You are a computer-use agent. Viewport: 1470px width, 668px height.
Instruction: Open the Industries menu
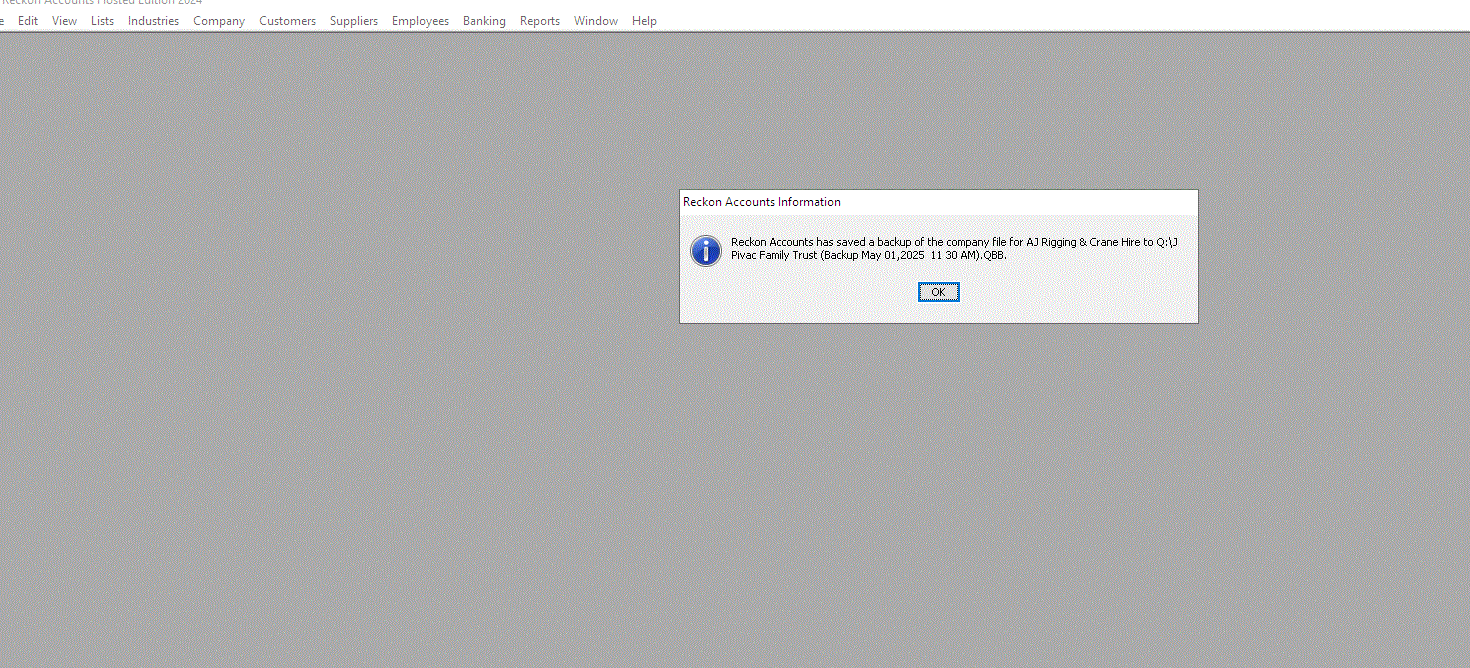tap(153, 21)
